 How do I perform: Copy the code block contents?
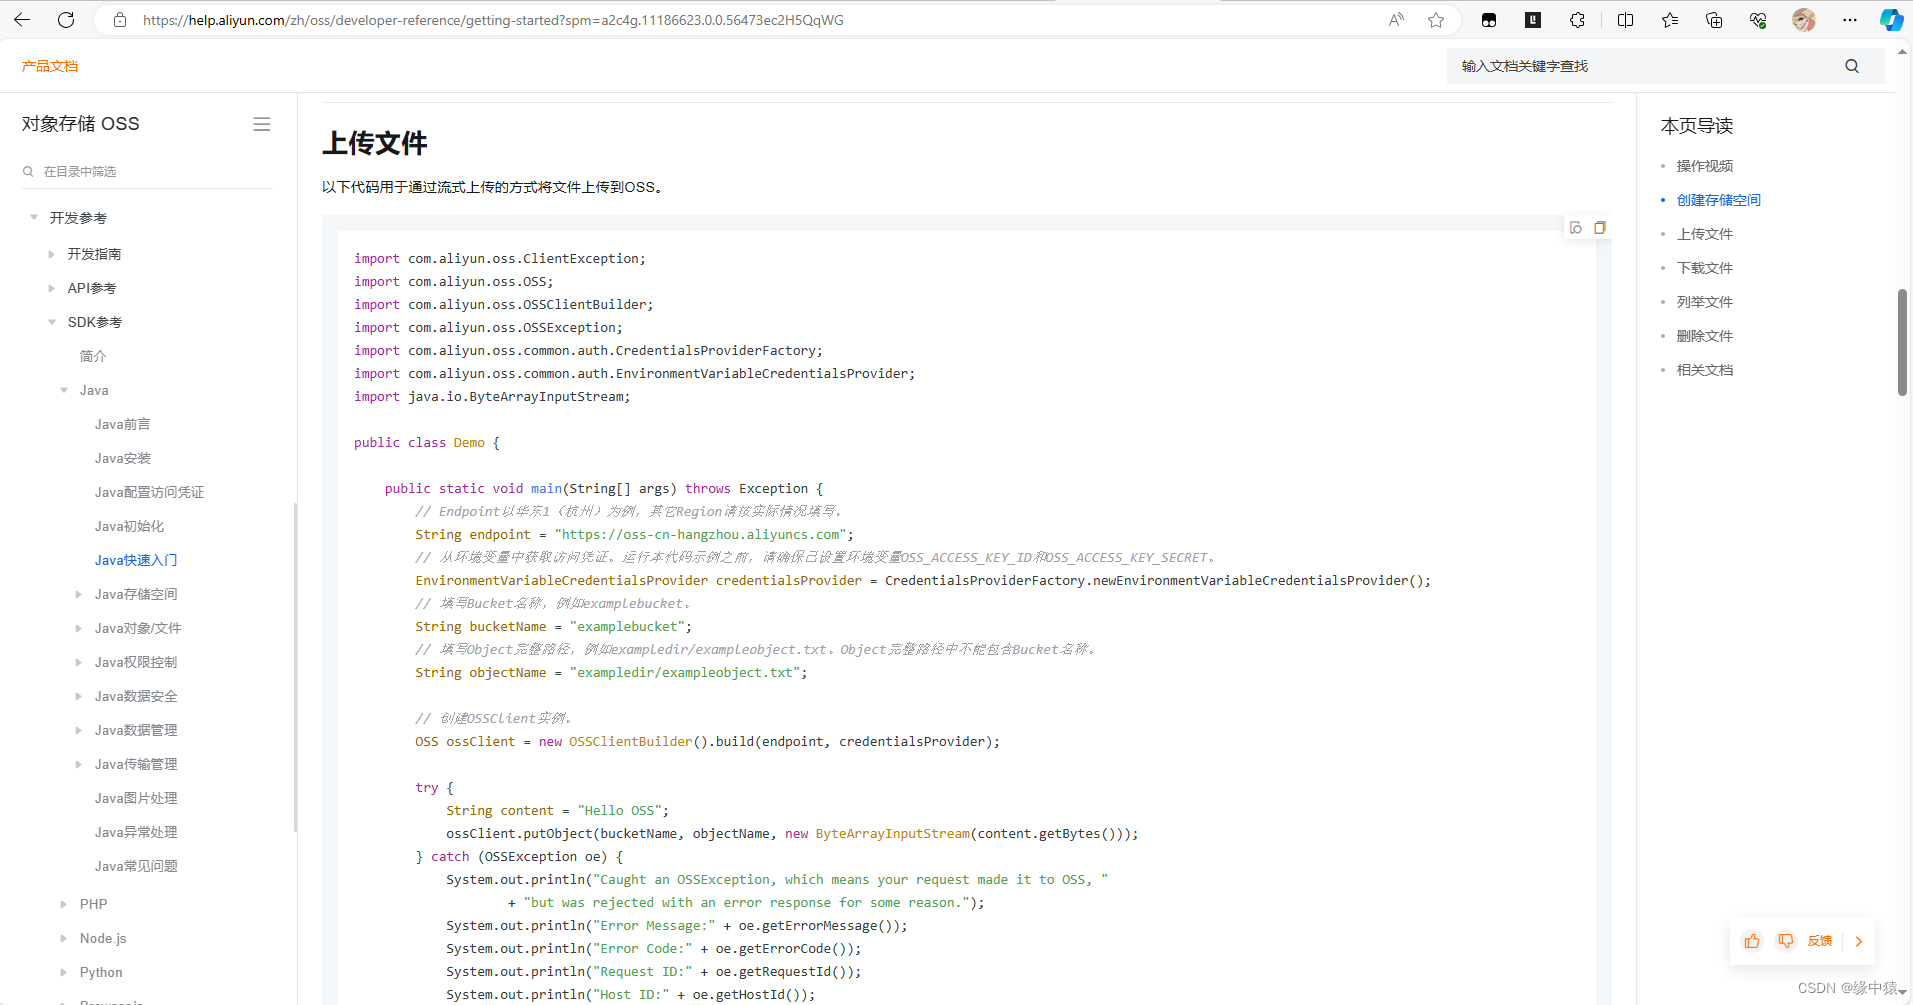[1600, 228]
